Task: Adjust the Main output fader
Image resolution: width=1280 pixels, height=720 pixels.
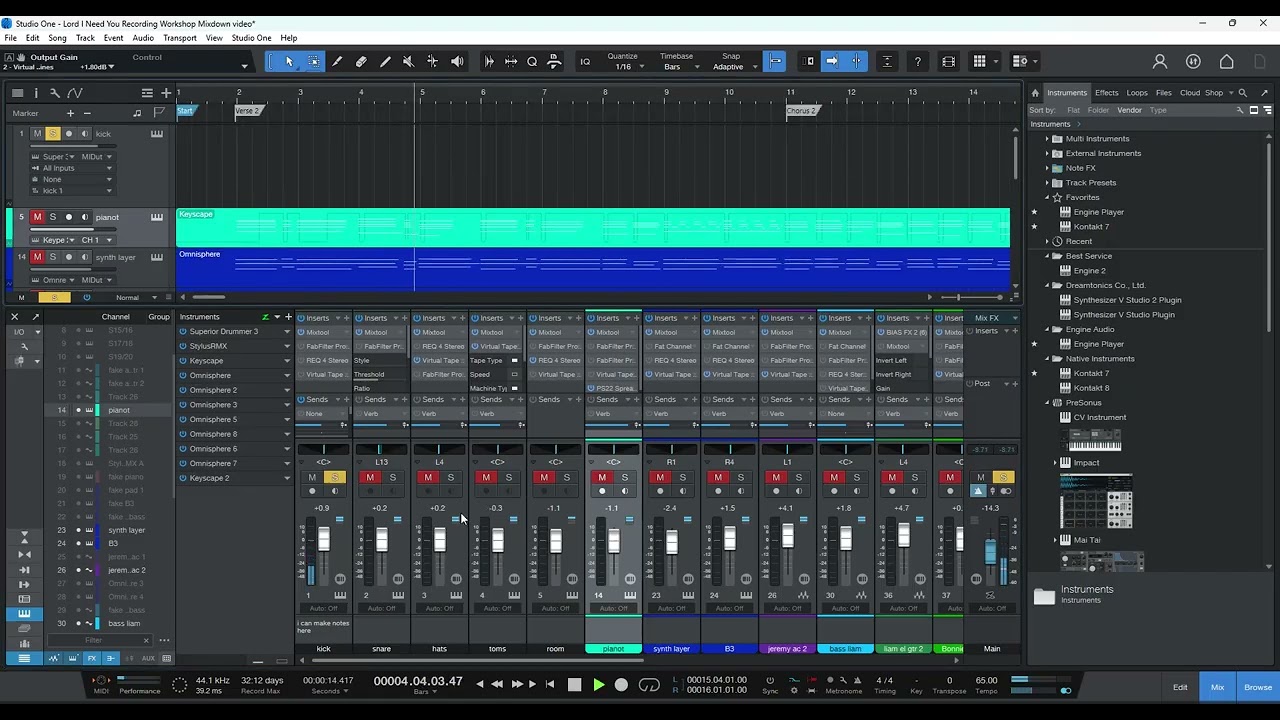Action: [991, 552]
